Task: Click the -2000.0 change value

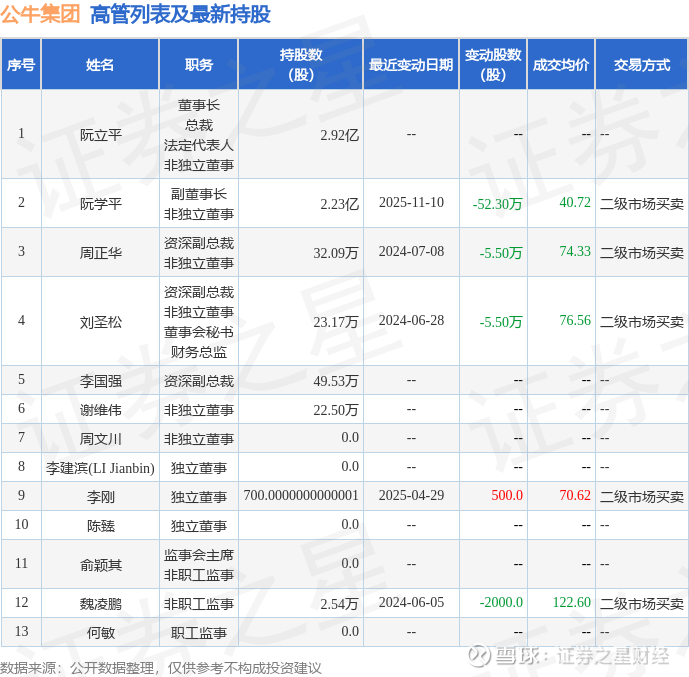Action: [501, 602]
